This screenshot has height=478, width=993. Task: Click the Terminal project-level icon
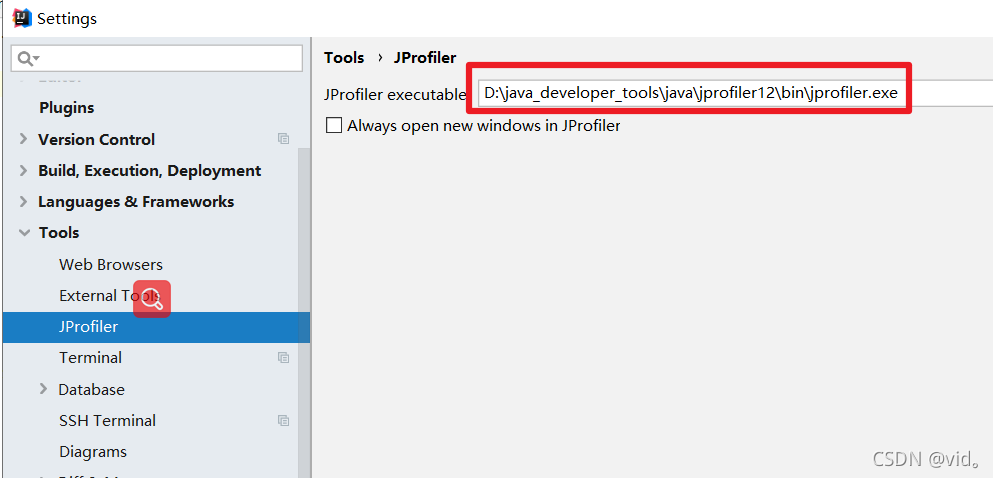click(284, 357)
